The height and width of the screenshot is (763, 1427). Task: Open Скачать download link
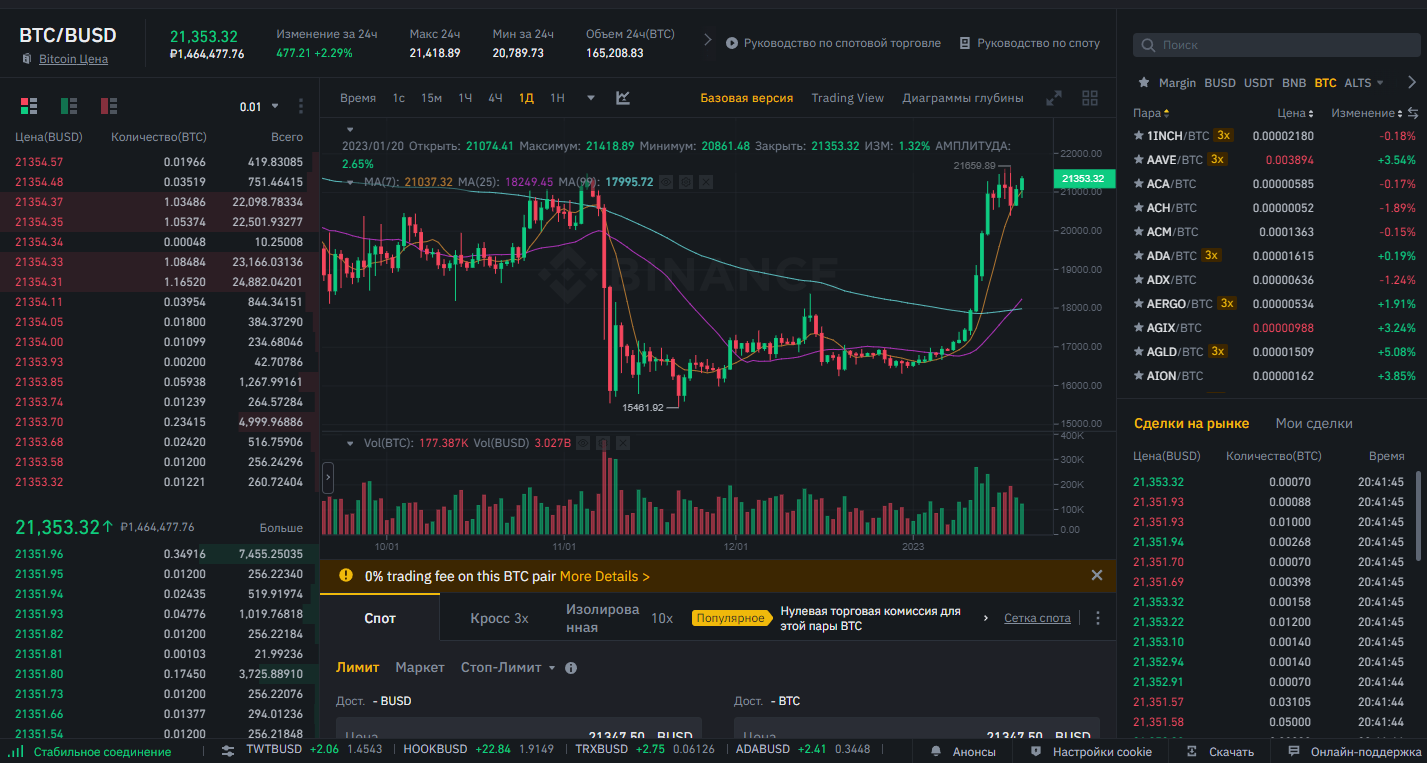tap(1220, 751)
